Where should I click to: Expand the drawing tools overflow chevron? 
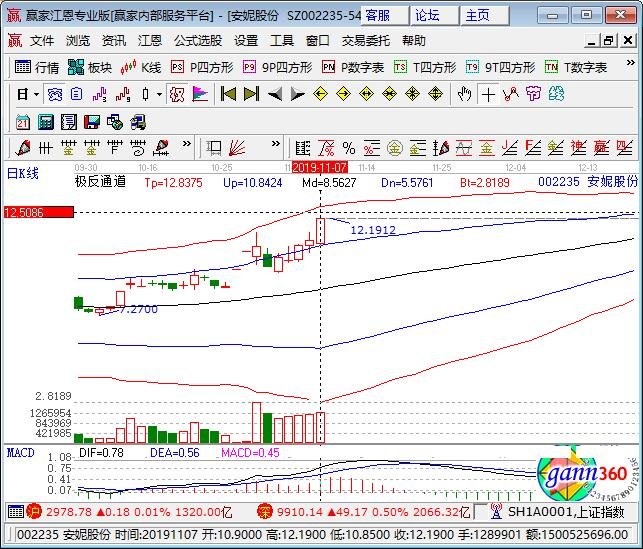coord(187,144)
